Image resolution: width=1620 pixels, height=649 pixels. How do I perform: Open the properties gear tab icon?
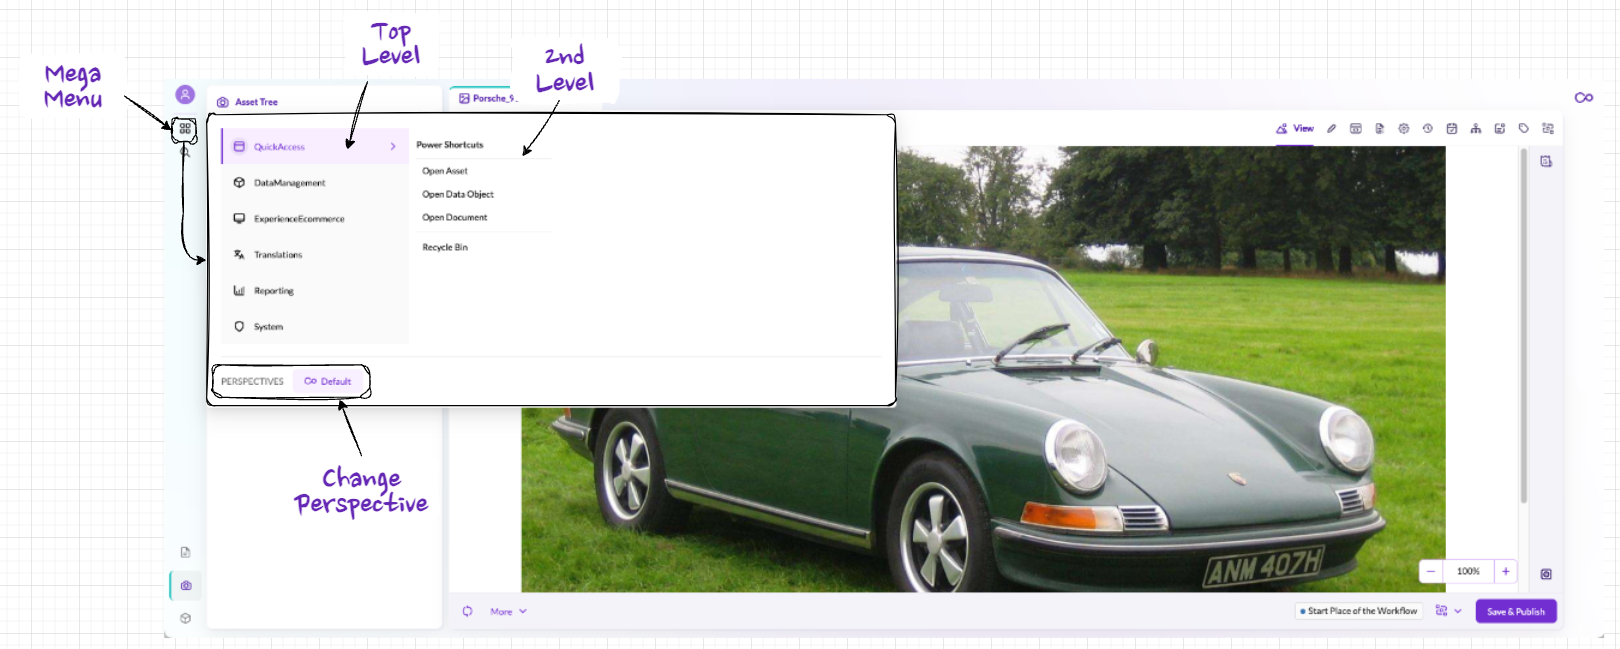coord(1404,128)
